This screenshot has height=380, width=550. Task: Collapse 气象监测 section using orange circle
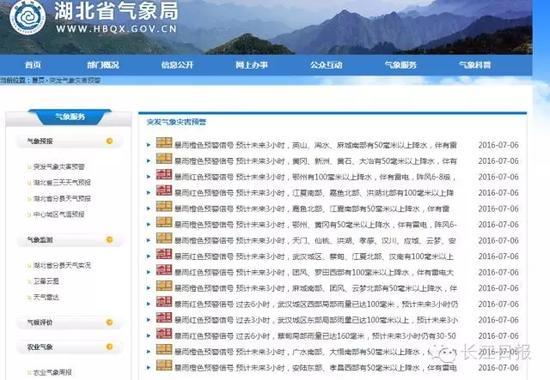click(109, 240)
